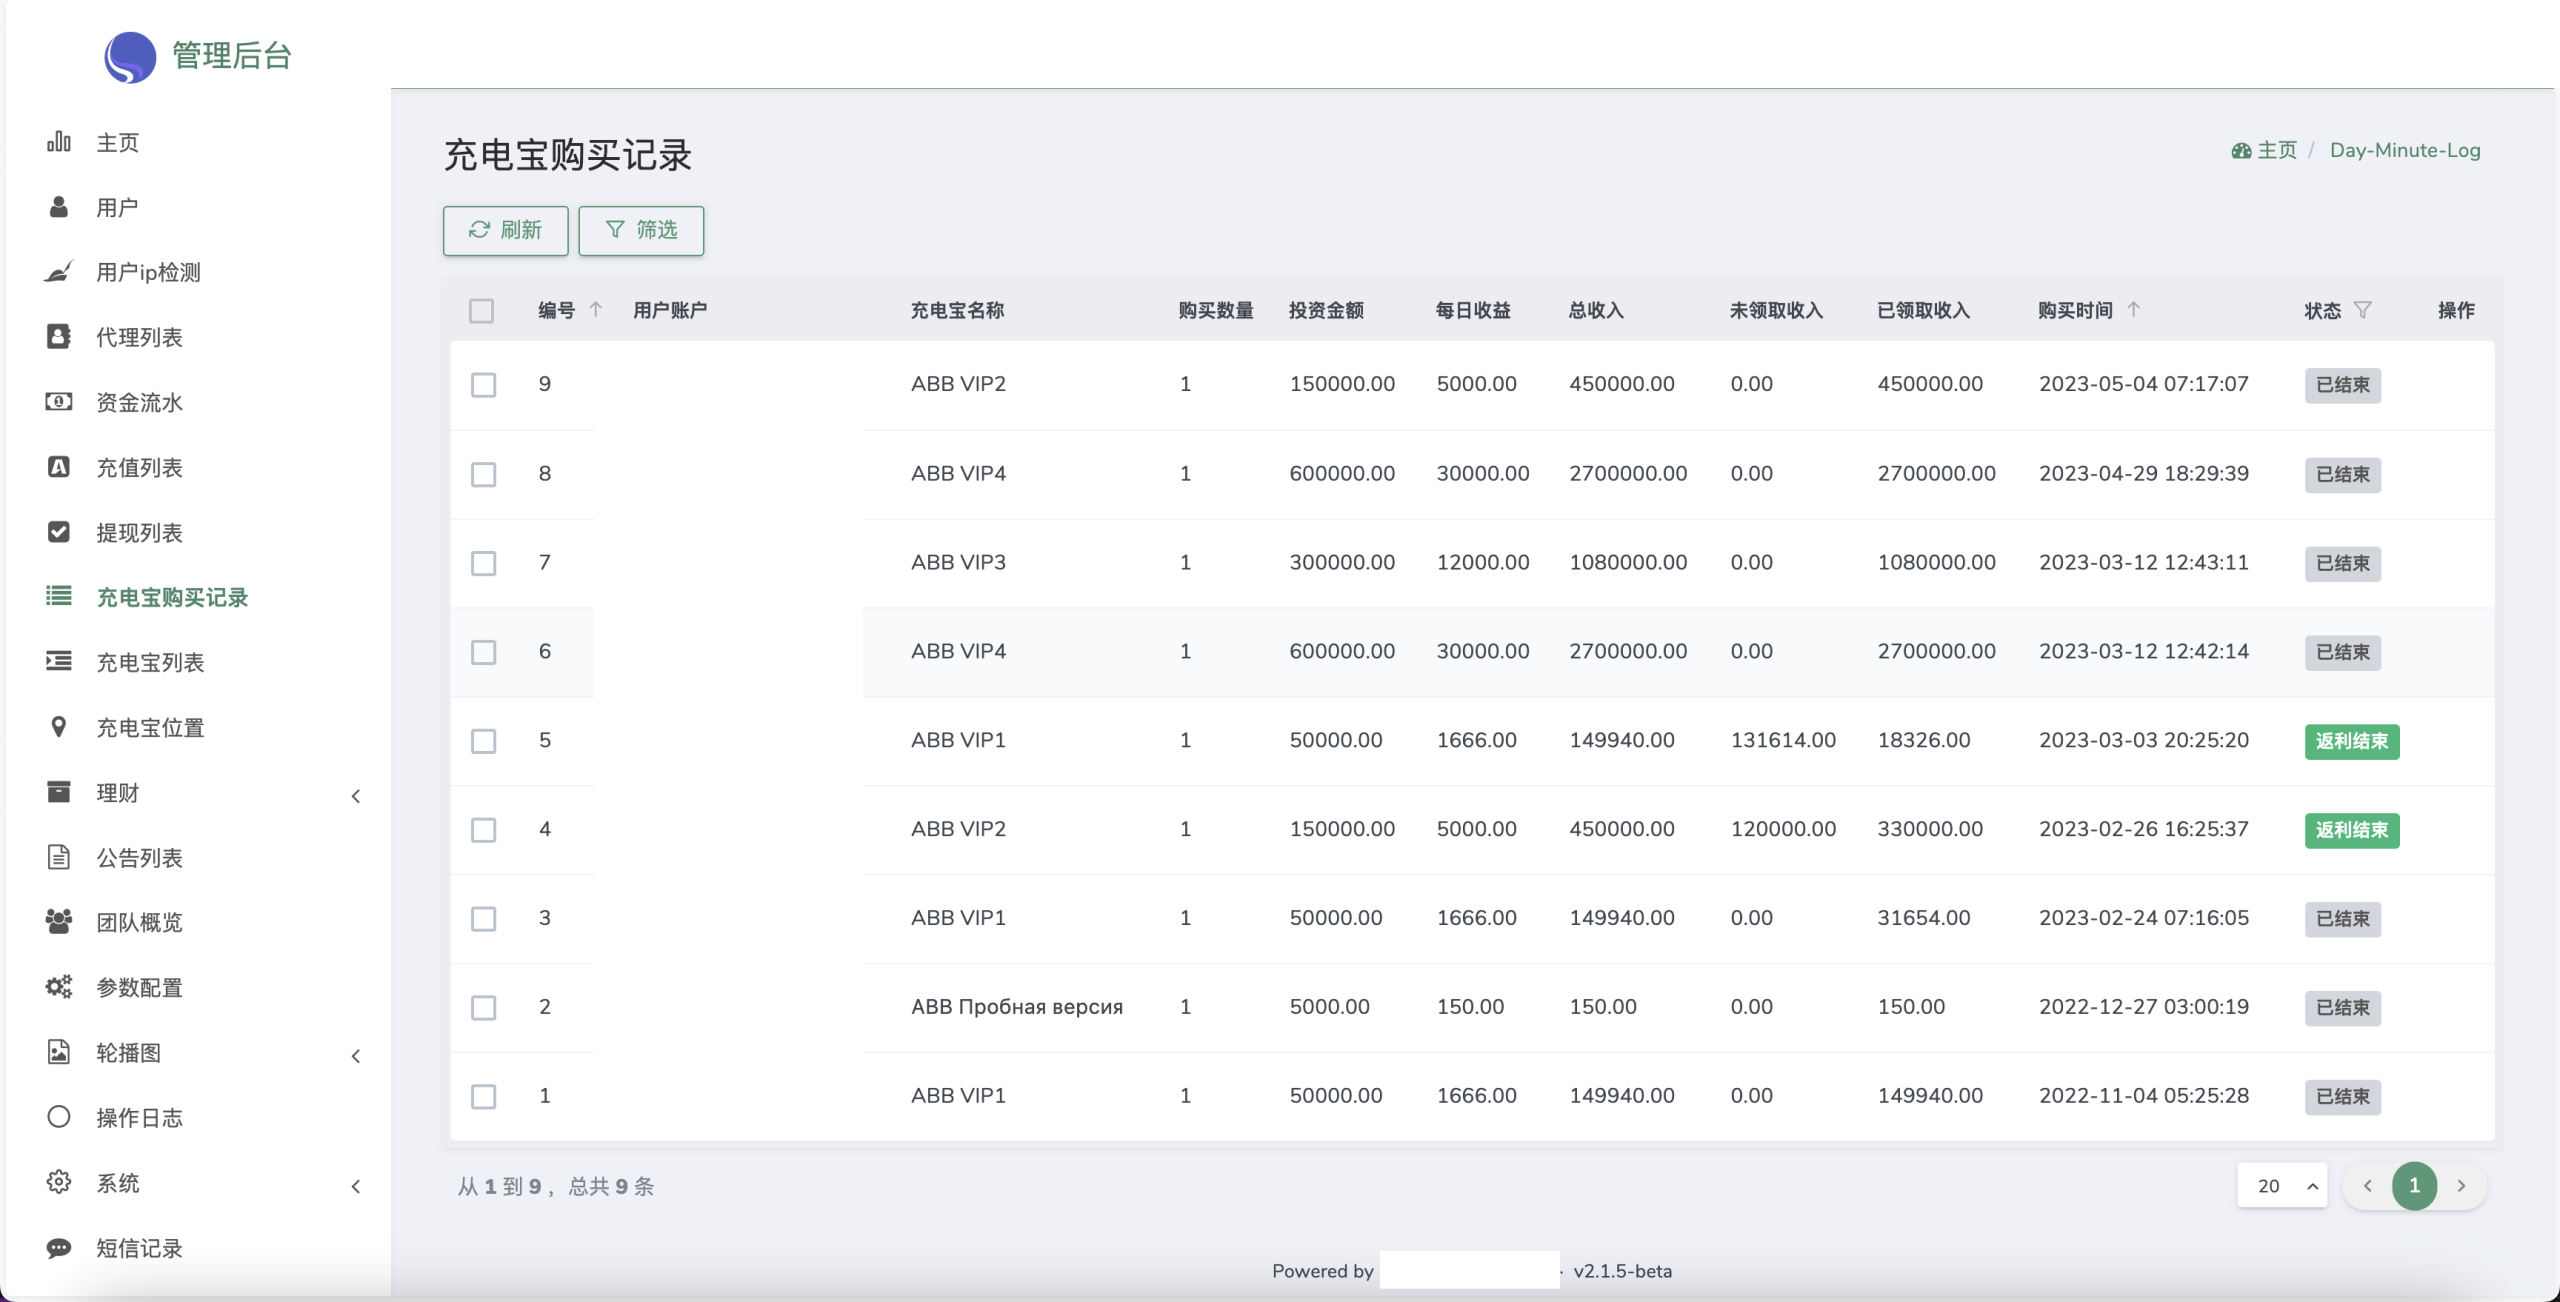Click the speech bubble icon for 短信记录

click(x=59, y=1248)
